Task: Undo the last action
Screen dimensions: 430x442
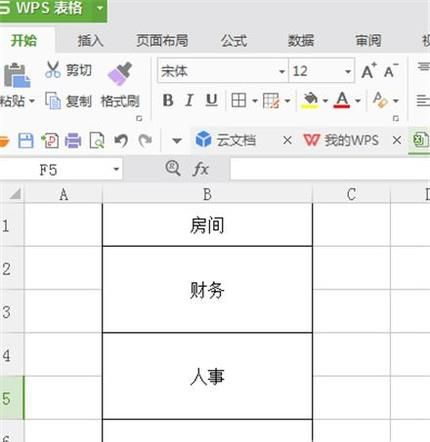Action: coord(121,141)
